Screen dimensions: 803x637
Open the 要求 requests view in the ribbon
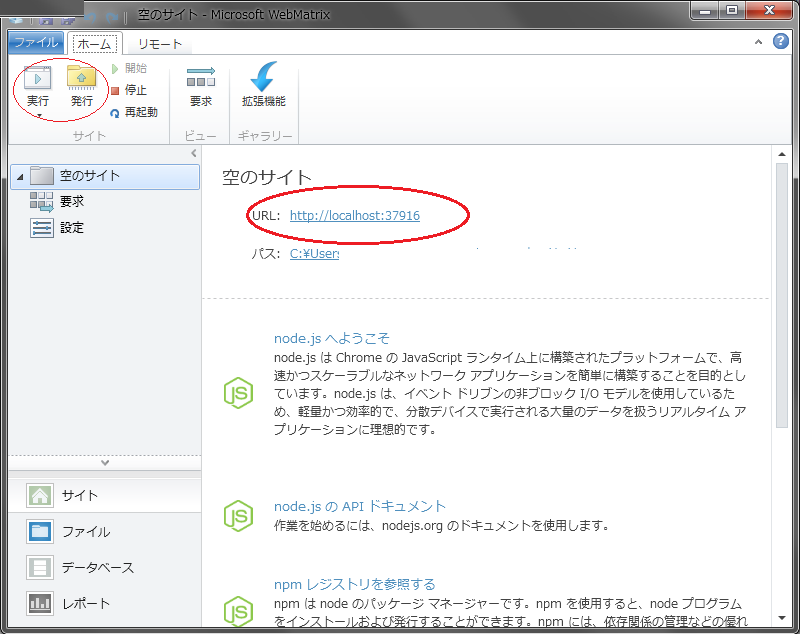200,85
